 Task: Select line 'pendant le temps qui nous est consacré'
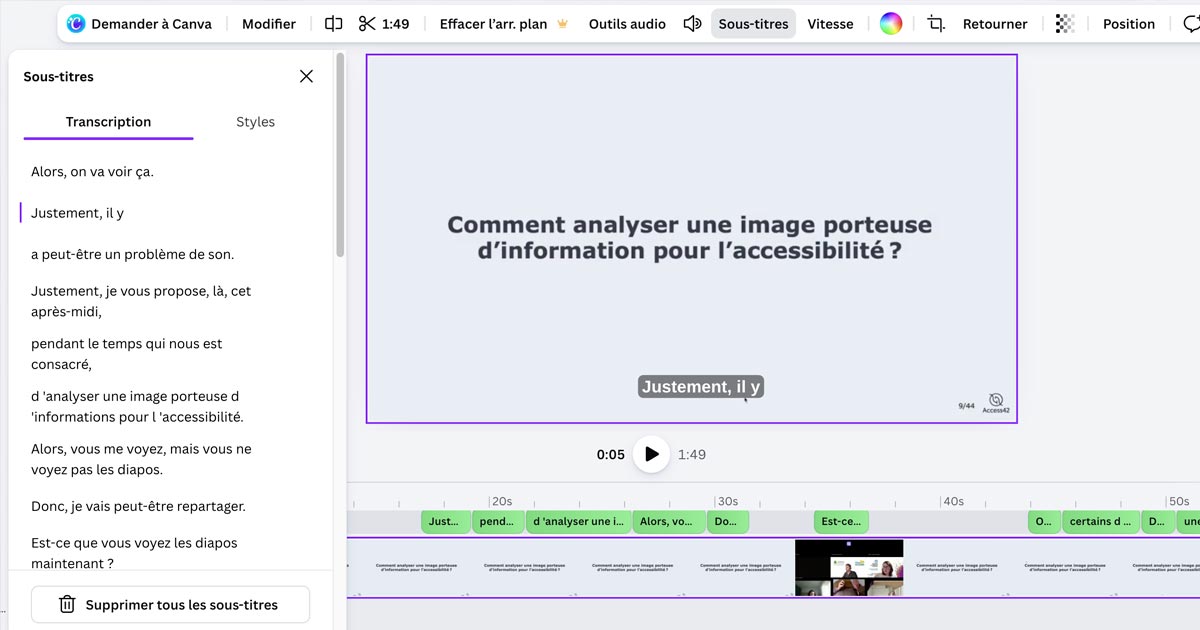point(127,354)
